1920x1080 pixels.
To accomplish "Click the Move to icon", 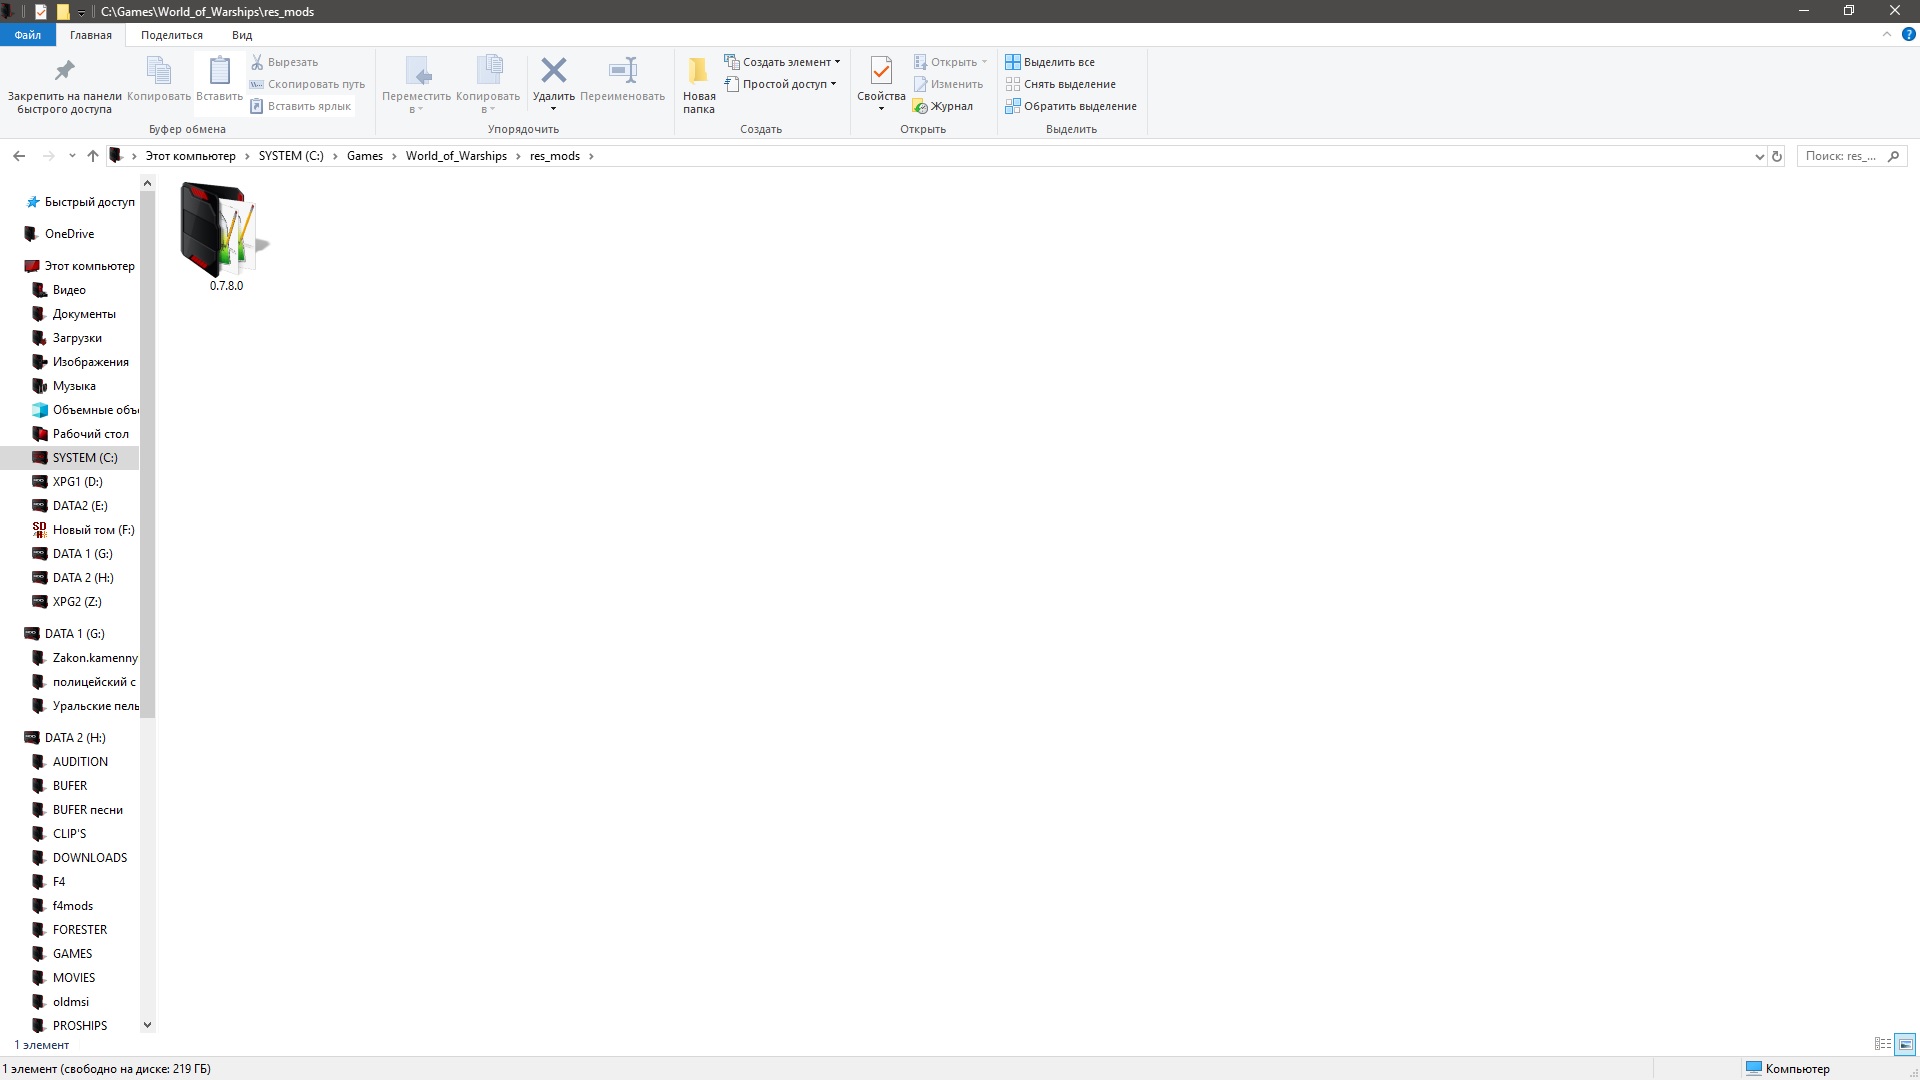I will (x=417, y=71).
